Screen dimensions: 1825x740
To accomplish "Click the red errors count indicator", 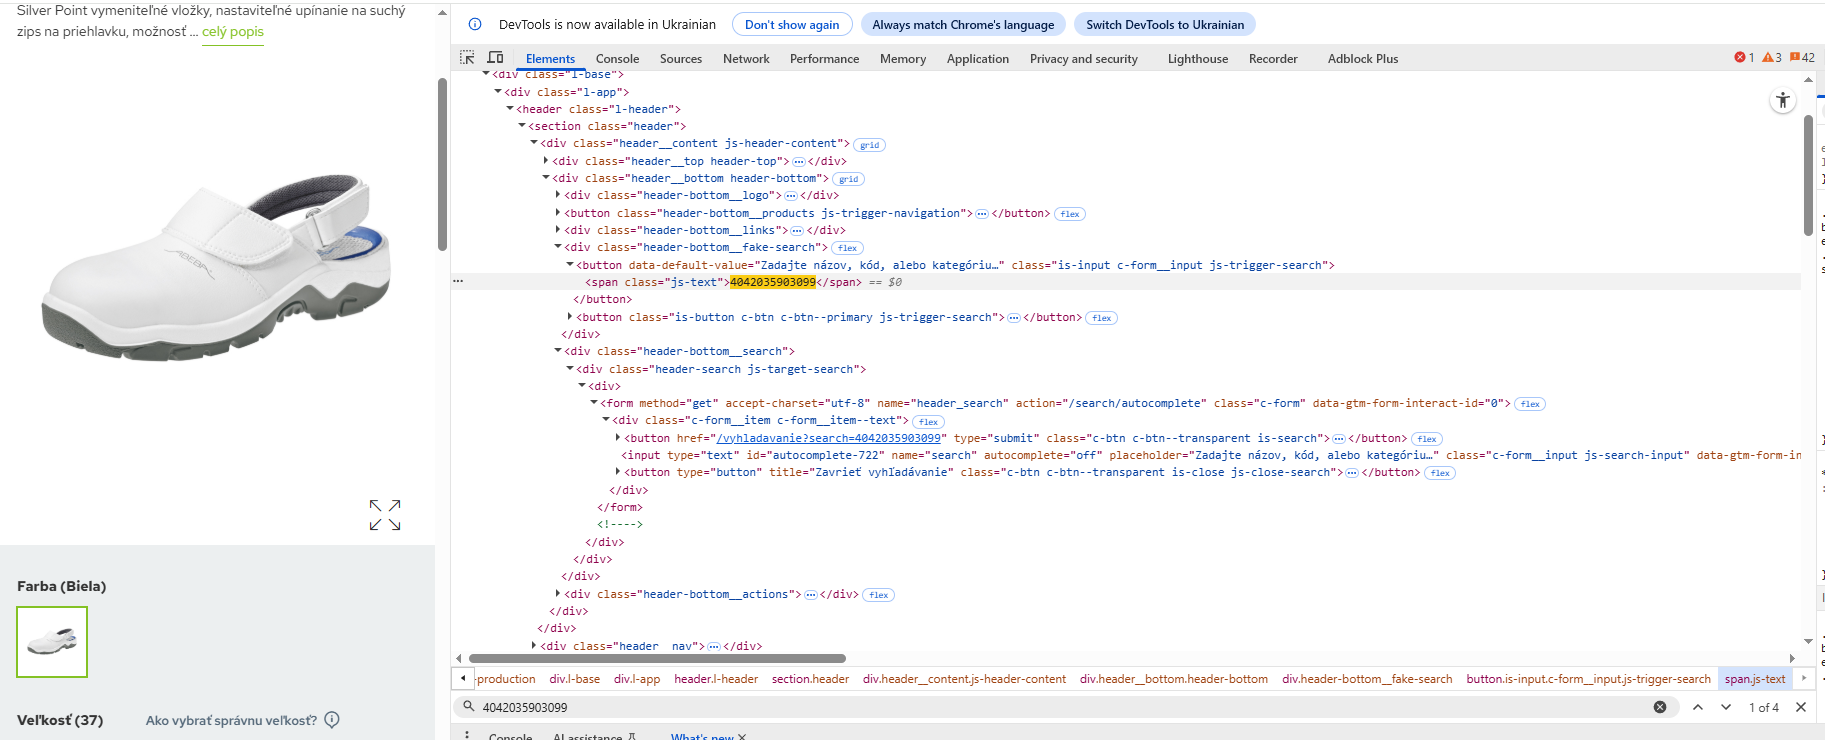I will tap(1745, 58).
